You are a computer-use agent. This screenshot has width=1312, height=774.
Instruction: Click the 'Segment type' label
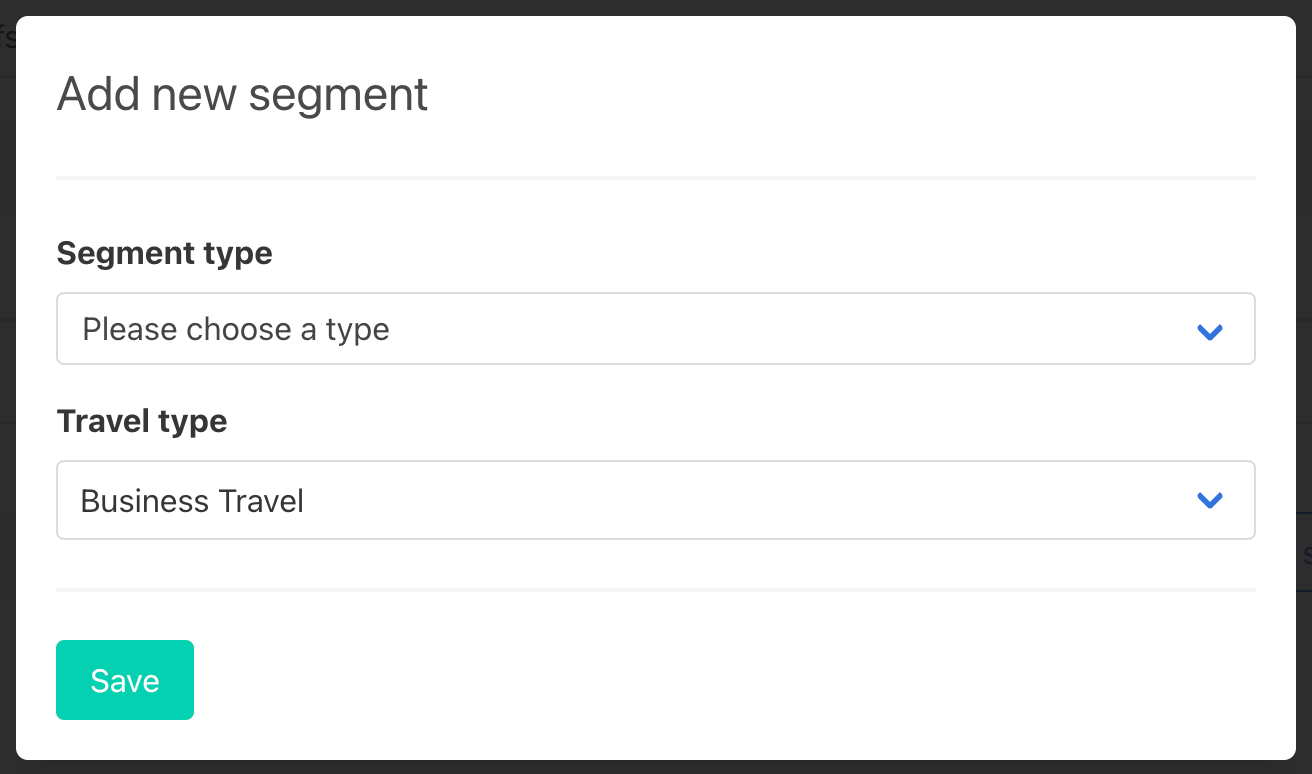coord(164,253)
